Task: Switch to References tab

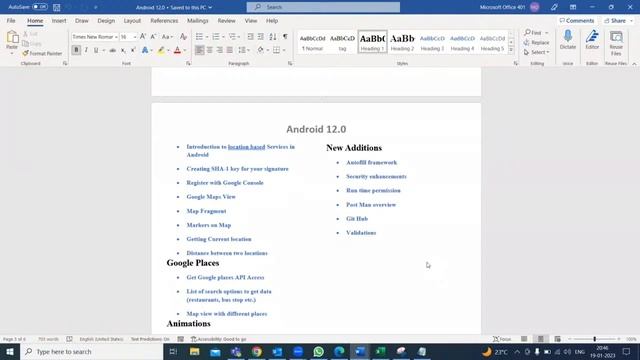Action: coord(164,20)
